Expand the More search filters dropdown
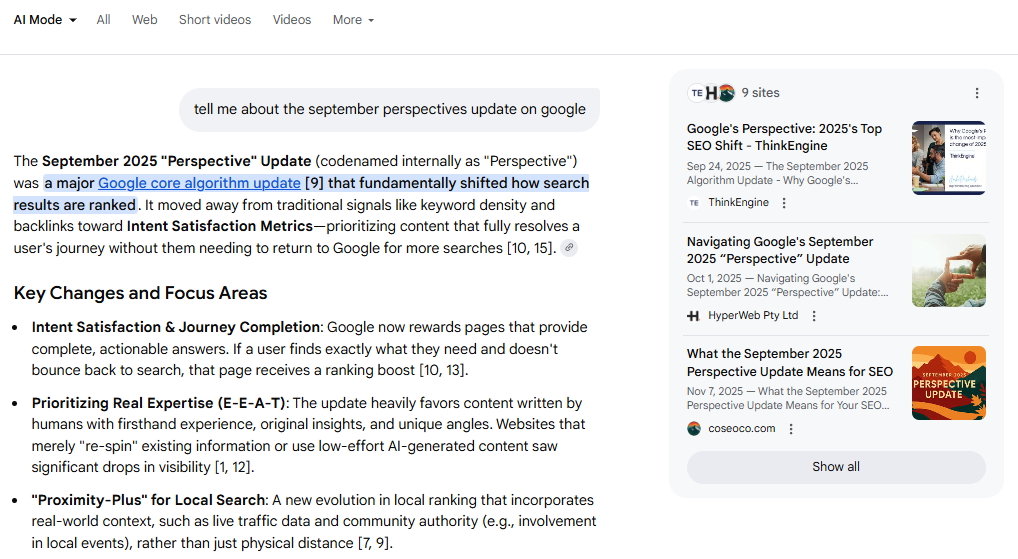This screenshot has width=1018, height=559. click(353, 20)
